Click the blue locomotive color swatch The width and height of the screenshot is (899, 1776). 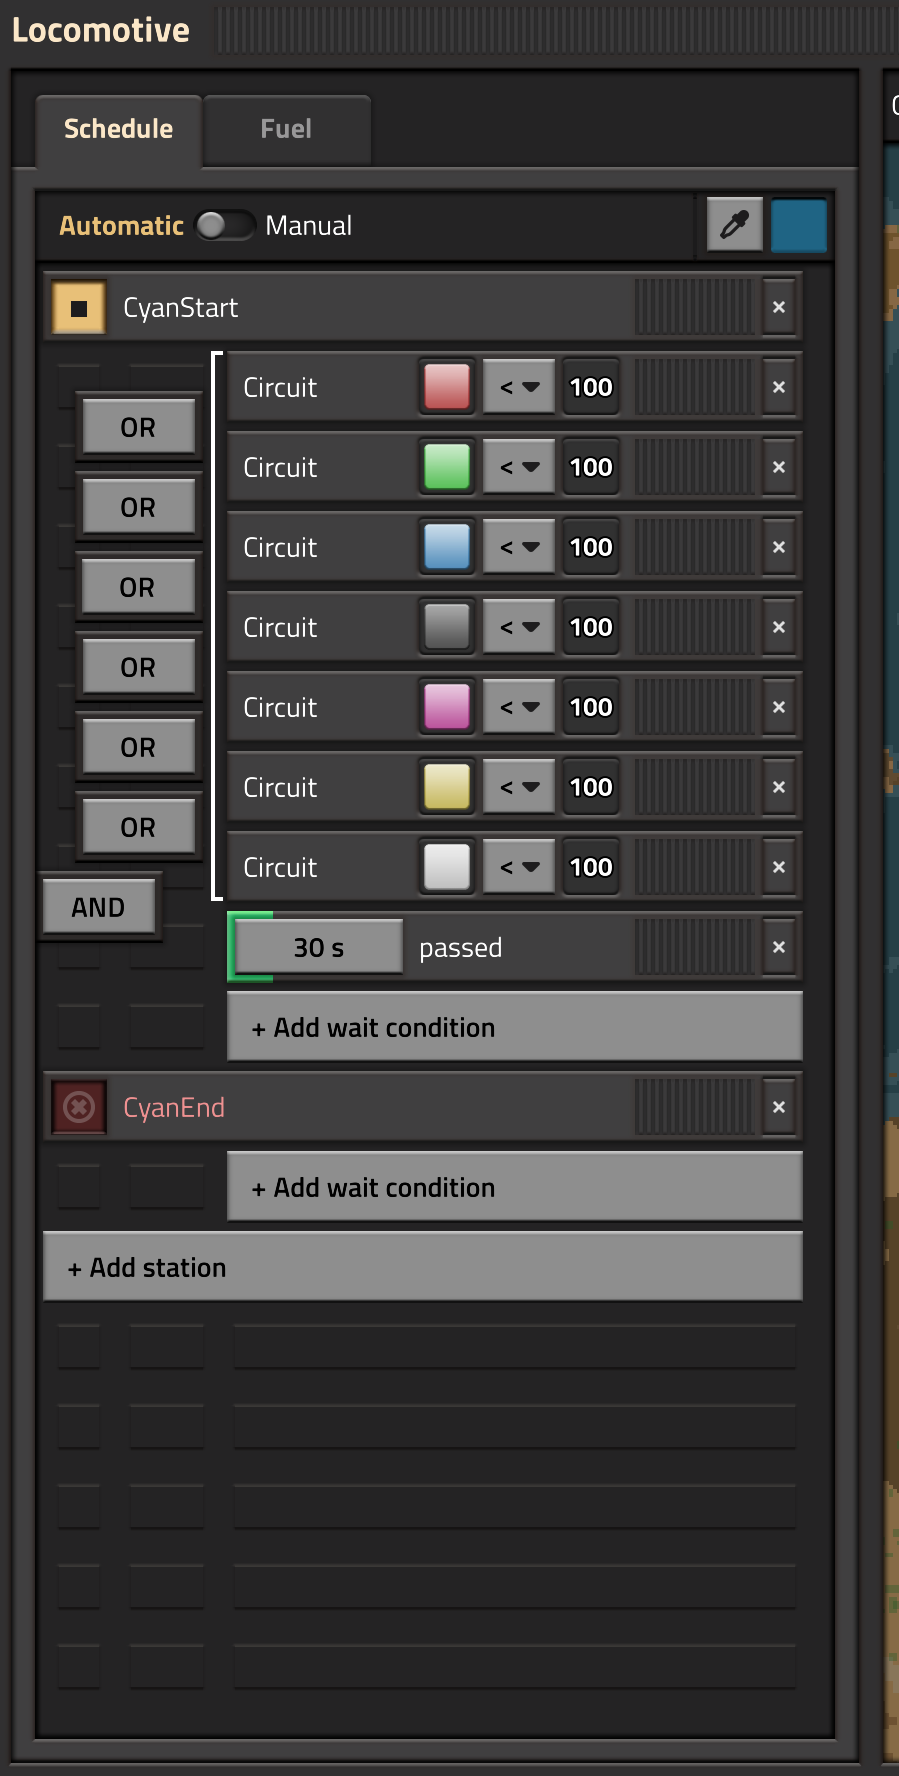(x=799, y=225)
